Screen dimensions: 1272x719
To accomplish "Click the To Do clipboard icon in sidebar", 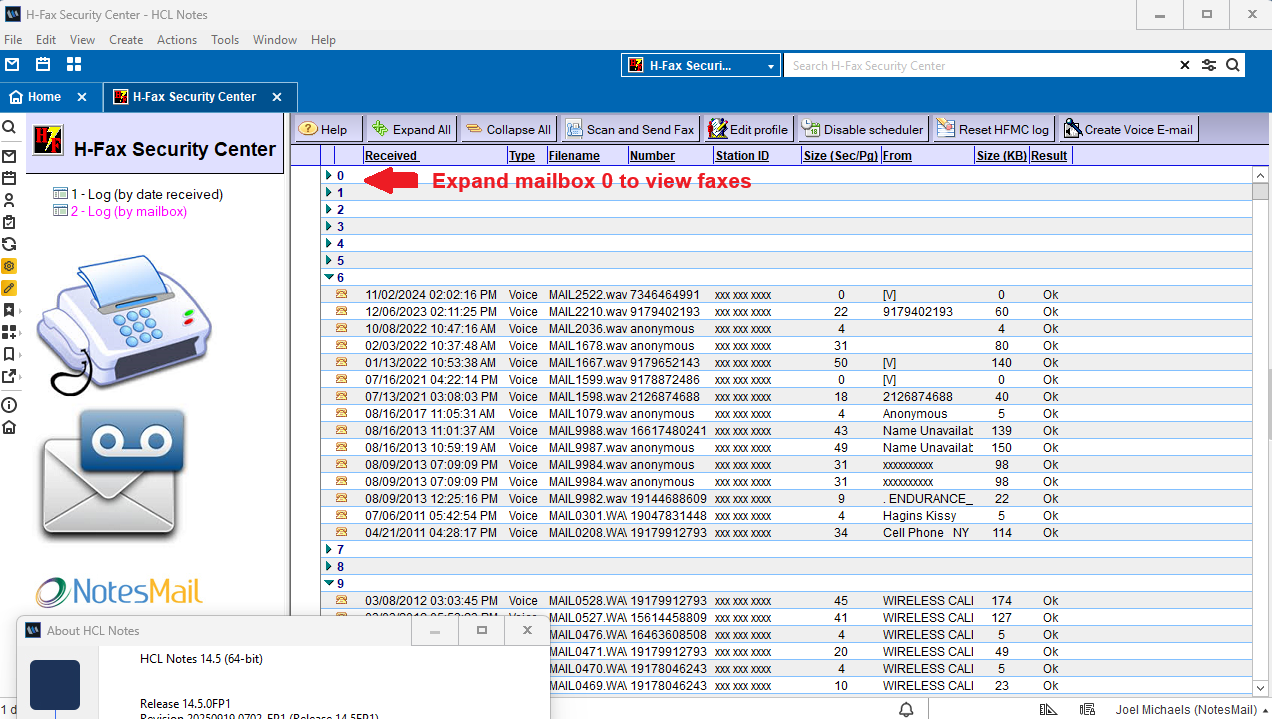I will [9, 222].
